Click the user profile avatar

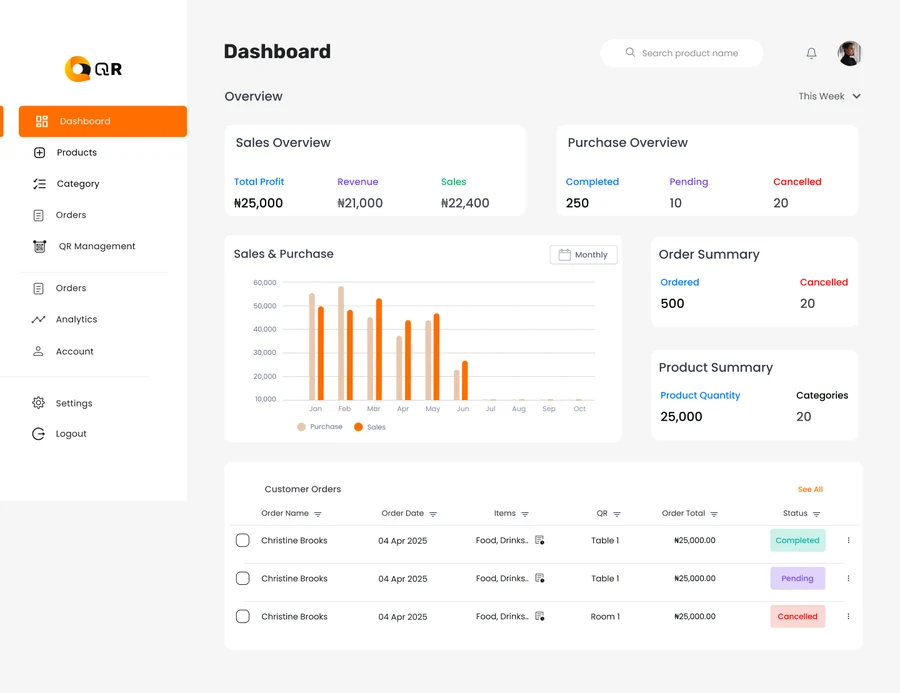coord(849,53)
